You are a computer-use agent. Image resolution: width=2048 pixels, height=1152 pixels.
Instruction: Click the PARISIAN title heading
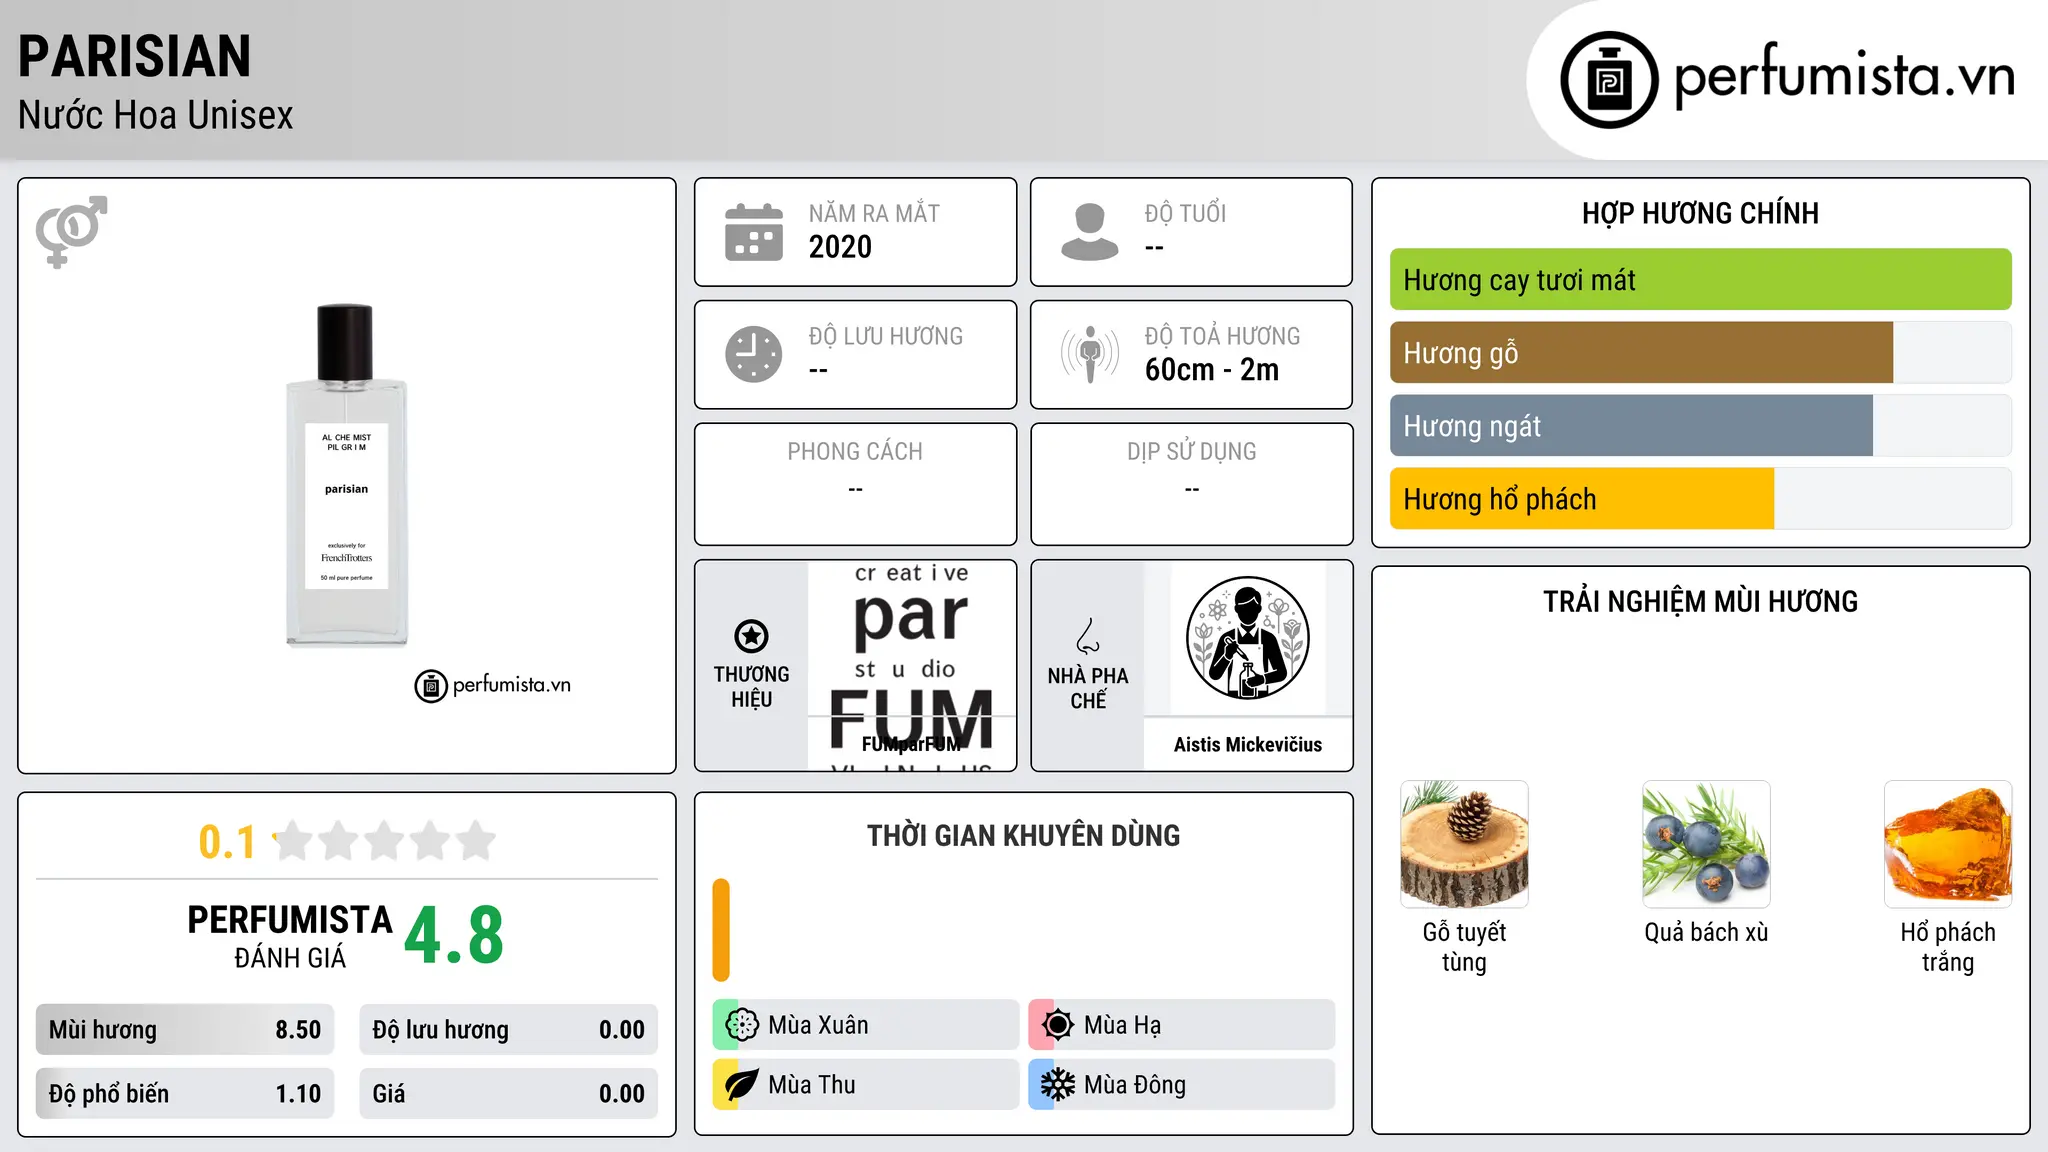pos(135,56)
